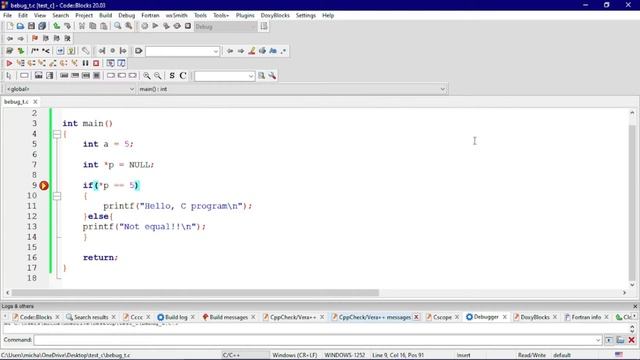
Task: Click the Build and run icon
Action: coord(166,26)
